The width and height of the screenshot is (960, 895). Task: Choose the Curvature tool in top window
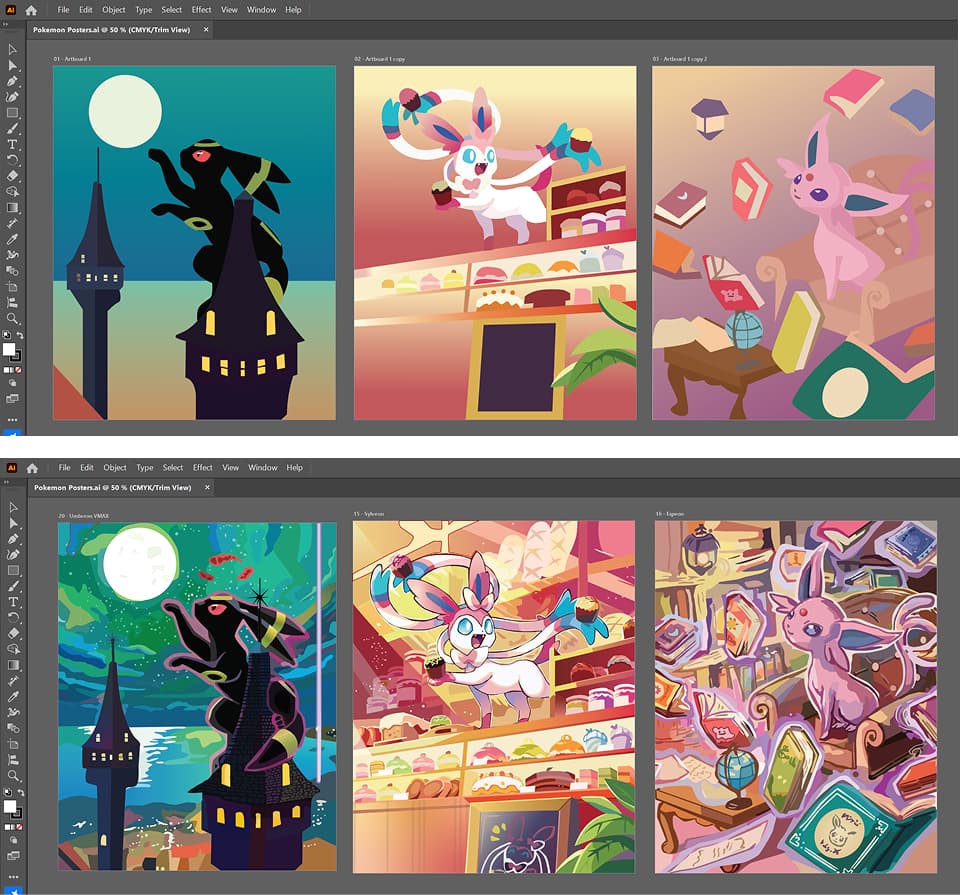pyautogui.click(x=12, y=97)
